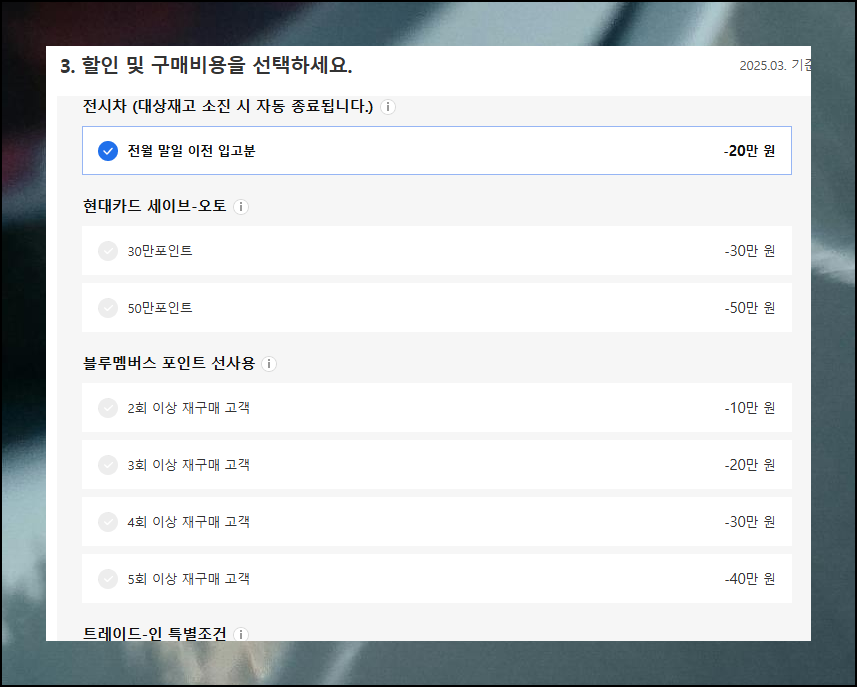Click the 3. 할인 및 구매비용을 선택하세요 heading
Image resolution: width=857 pixels, height=687 pixels.
[x=206, y=66]
